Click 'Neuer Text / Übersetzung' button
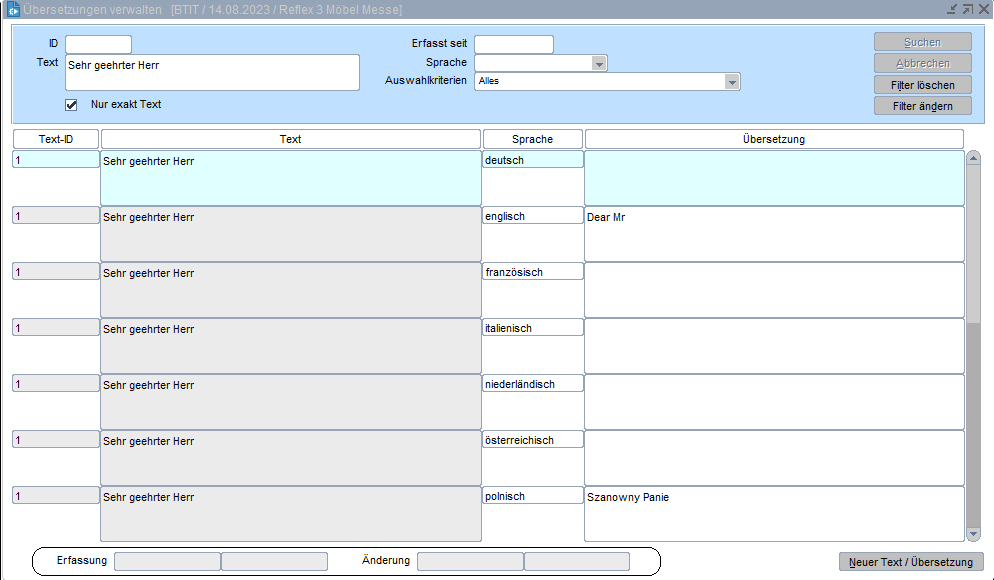994x580 pixels. point(911,562)
